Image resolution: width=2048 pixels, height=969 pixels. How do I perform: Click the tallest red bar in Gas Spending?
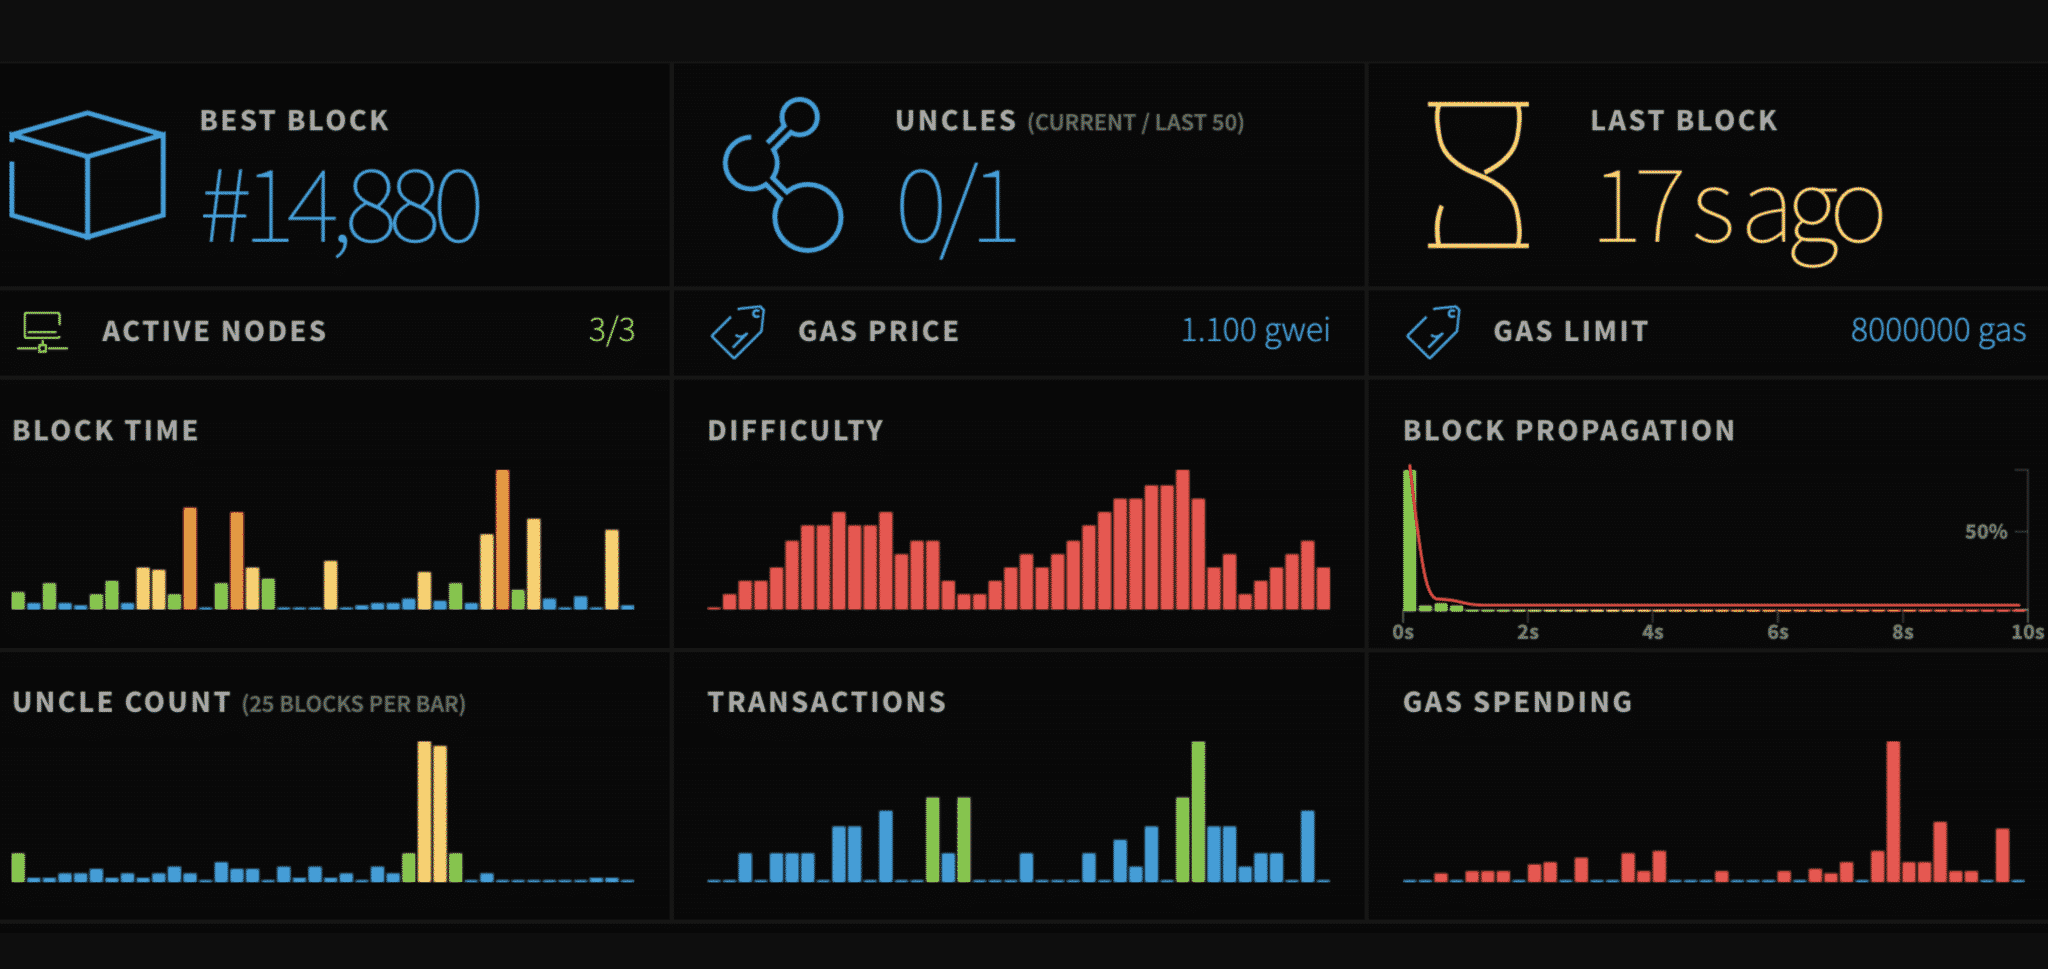click(x=1892, y=810)
